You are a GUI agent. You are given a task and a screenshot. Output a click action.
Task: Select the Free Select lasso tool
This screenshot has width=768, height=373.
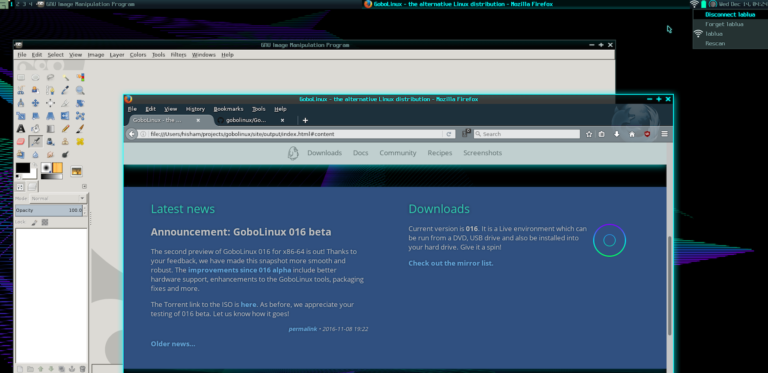point(50,77)
